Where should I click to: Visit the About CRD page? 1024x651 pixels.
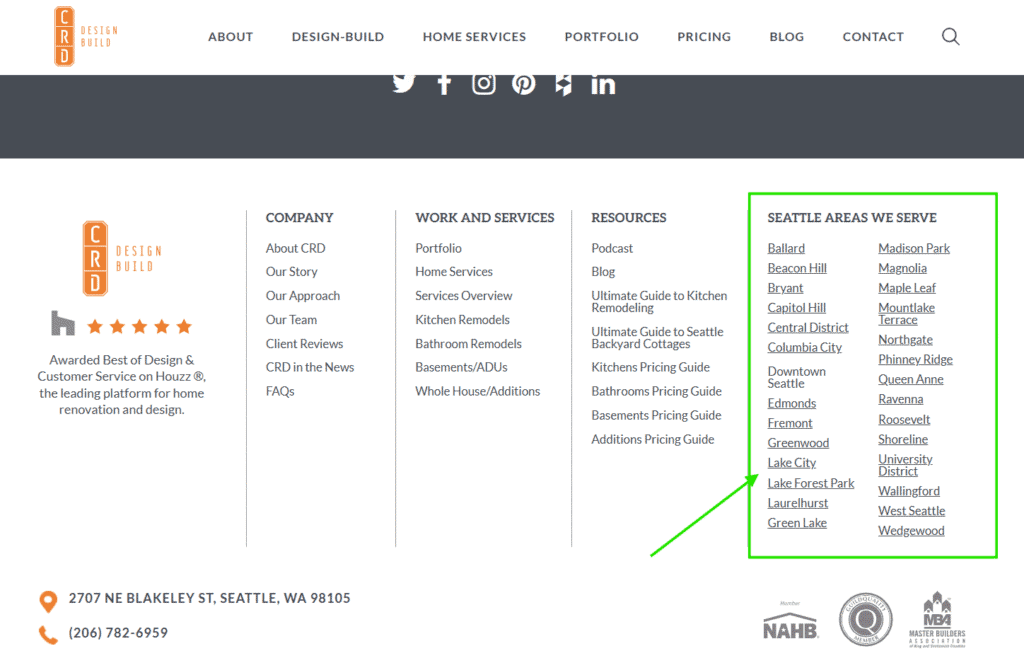point(295,247)
